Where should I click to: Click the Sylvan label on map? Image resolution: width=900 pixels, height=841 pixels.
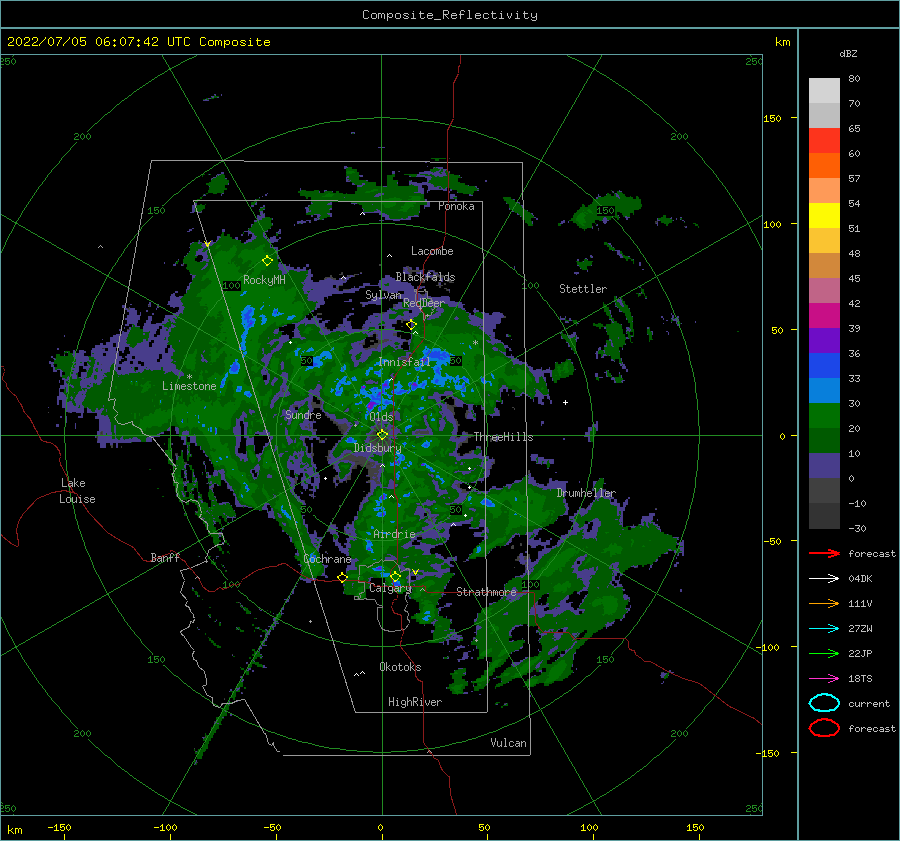[x=383, y=295]
